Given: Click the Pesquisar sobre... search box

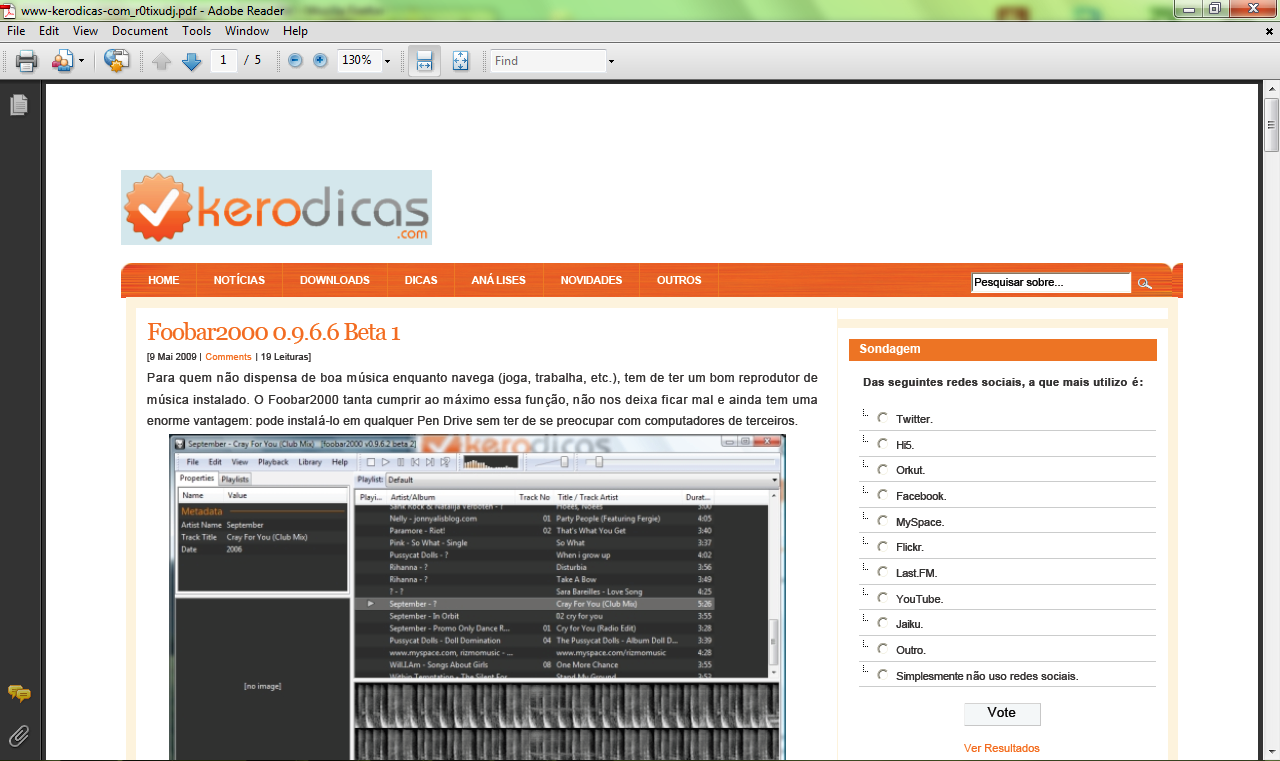Looking at the screenshot, I should [x=1051, y=283].
